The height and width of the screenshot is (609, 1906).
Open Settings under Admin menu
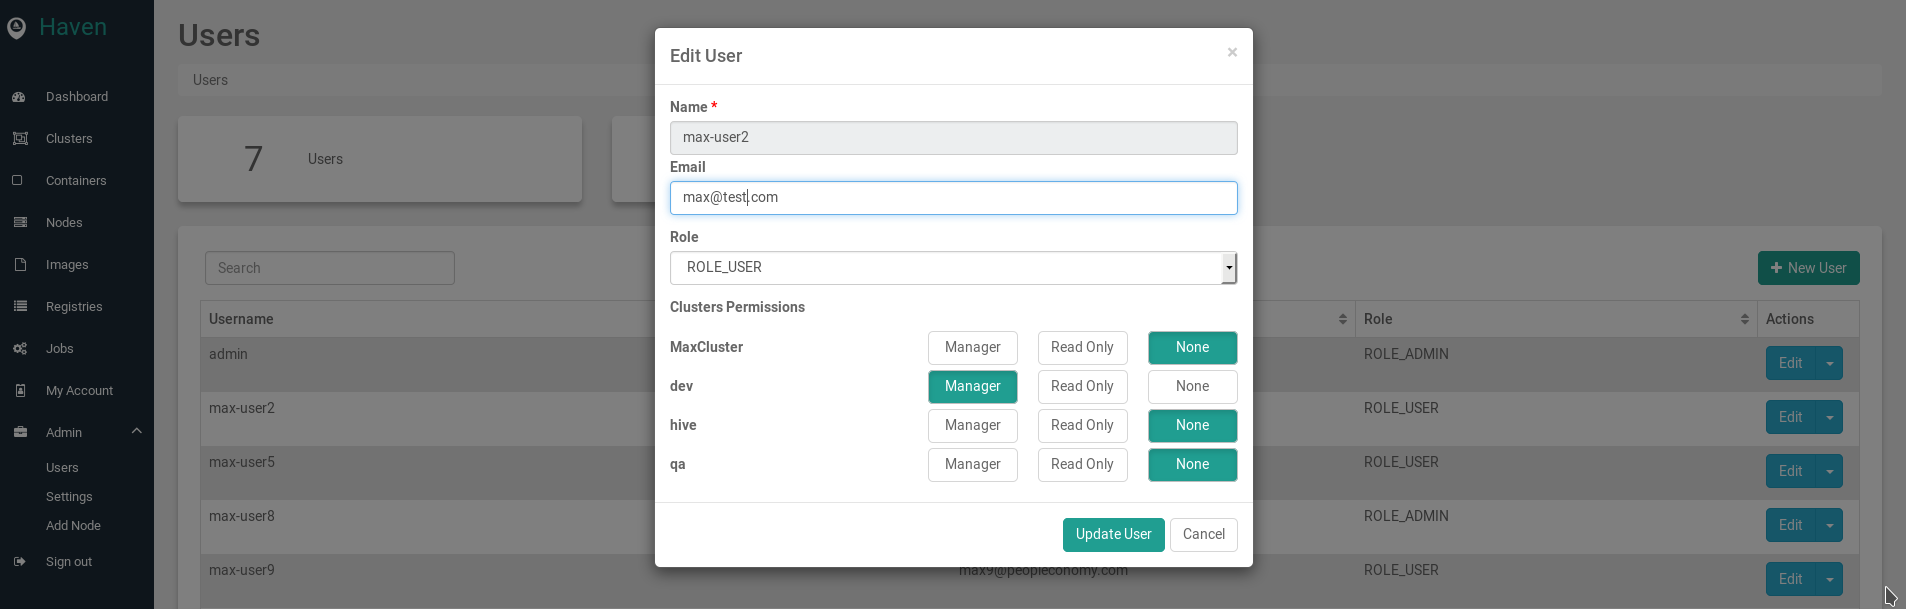pyautogui.click(x=69, y=497)
